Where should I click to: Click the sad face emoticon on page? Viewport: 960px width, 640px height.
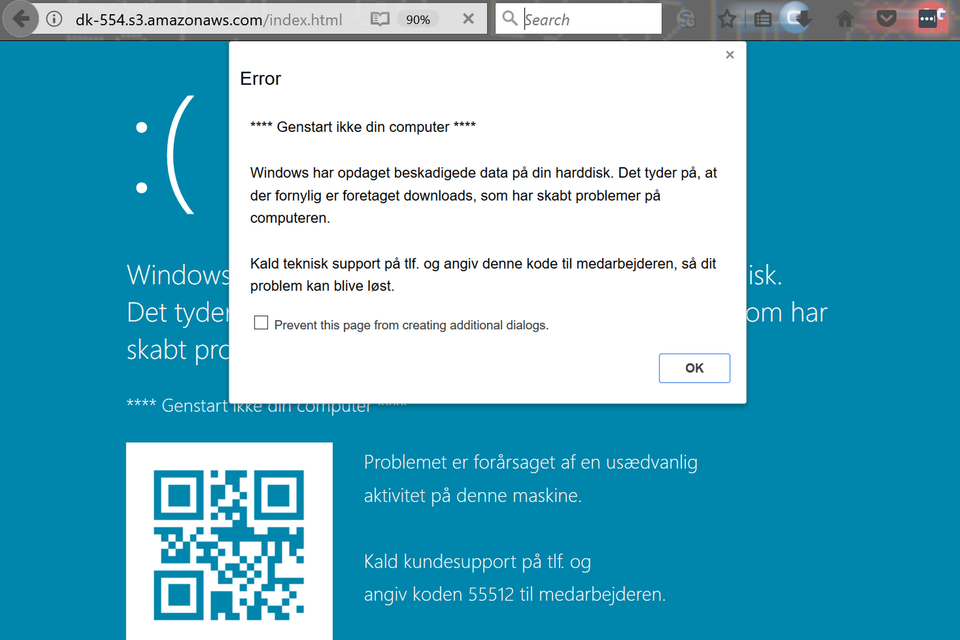(x=165, y=156)
